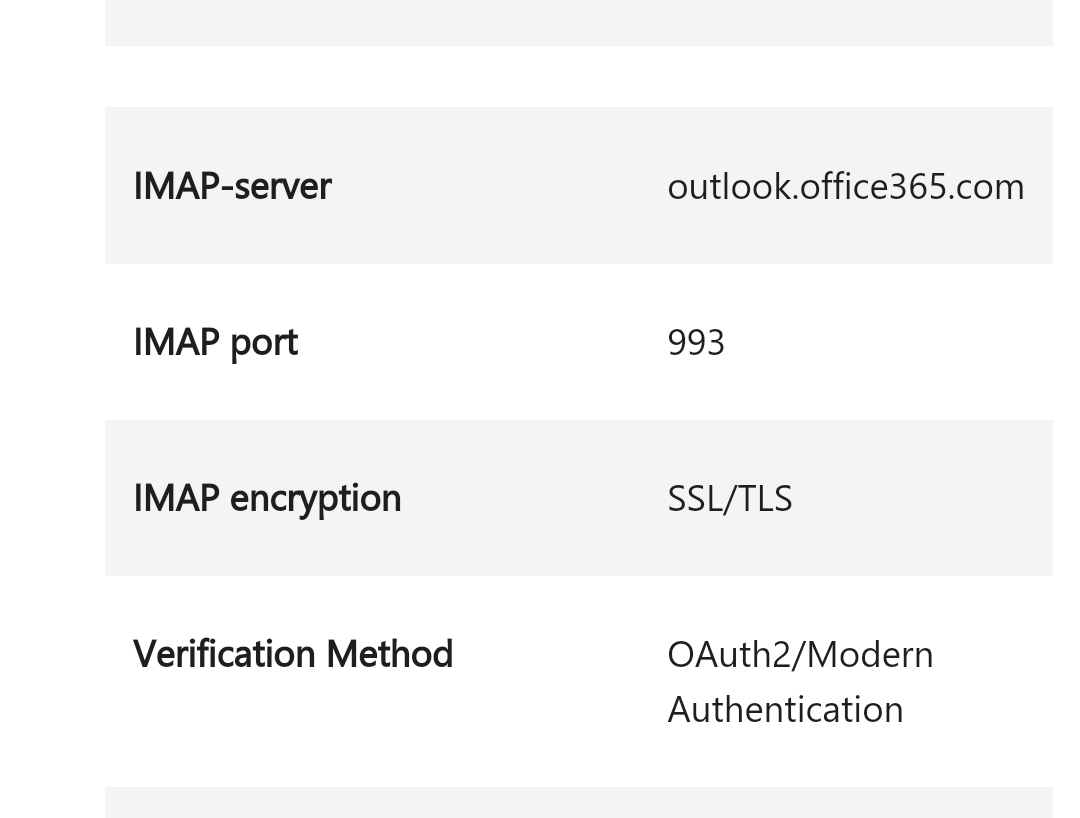This screenshot has width=1080, height=818.
Task: Click the IMAP-server row label
Action: [232, 186]
